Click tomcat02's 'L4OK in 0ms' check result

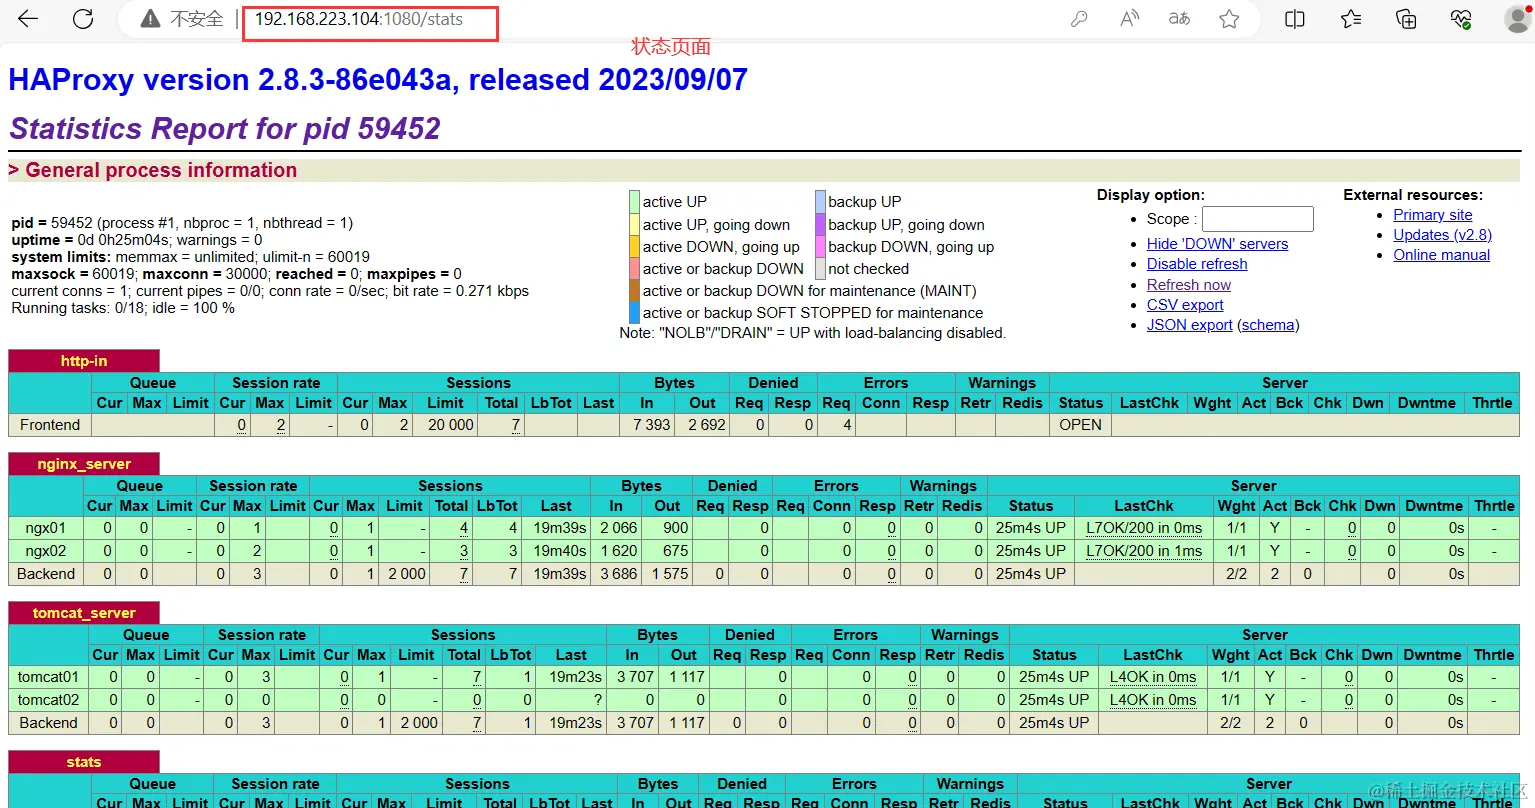click(1153, 700)
